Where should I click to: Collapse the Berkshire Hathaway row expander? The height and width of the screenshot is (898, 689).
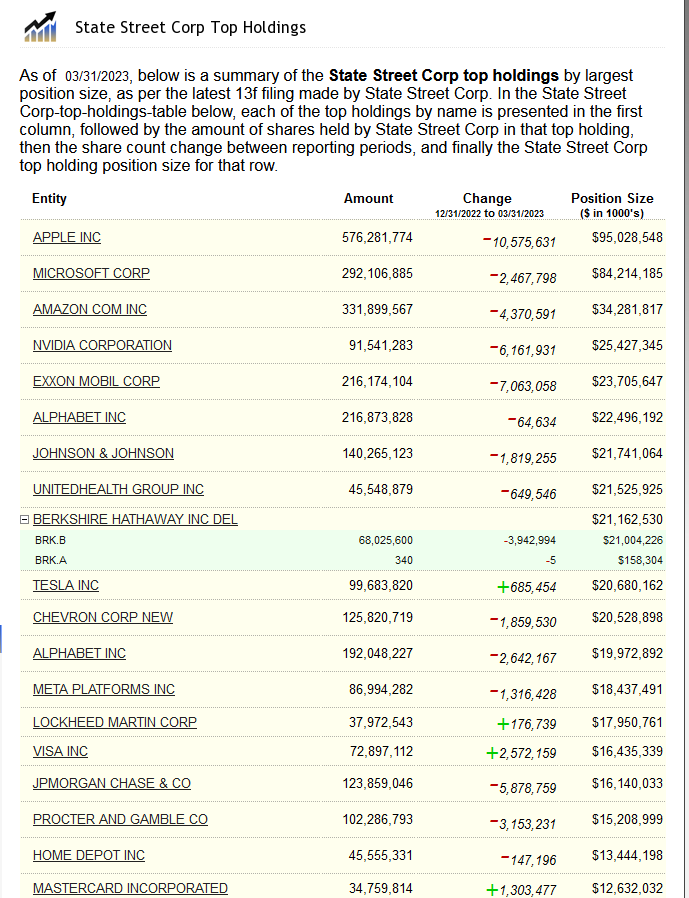(24, 519)
